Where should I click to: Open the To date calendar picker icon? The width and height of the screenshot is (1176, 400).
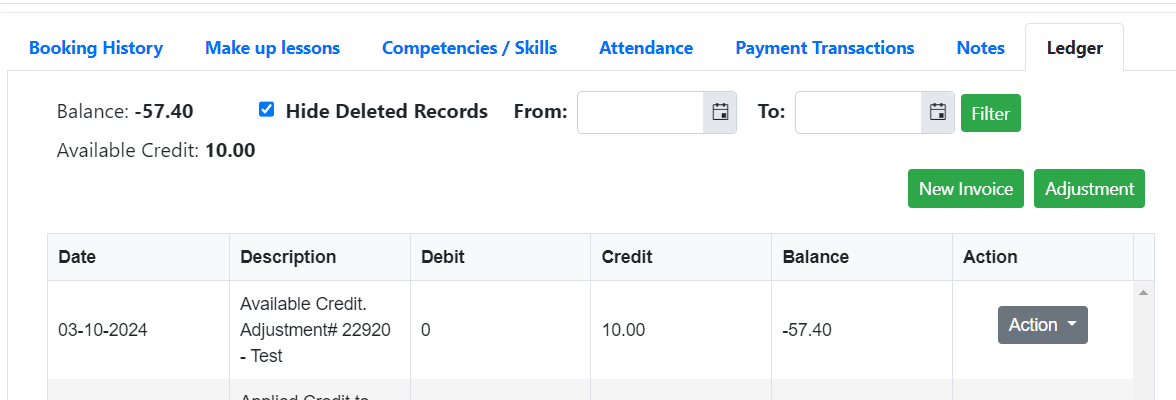pyautogui.click(x=938, y=113)
